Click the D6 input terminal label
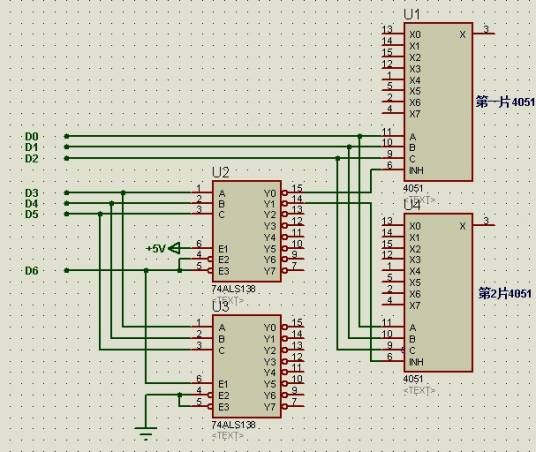536x452 pixels. pyautogui.click(x=32, y=271)
